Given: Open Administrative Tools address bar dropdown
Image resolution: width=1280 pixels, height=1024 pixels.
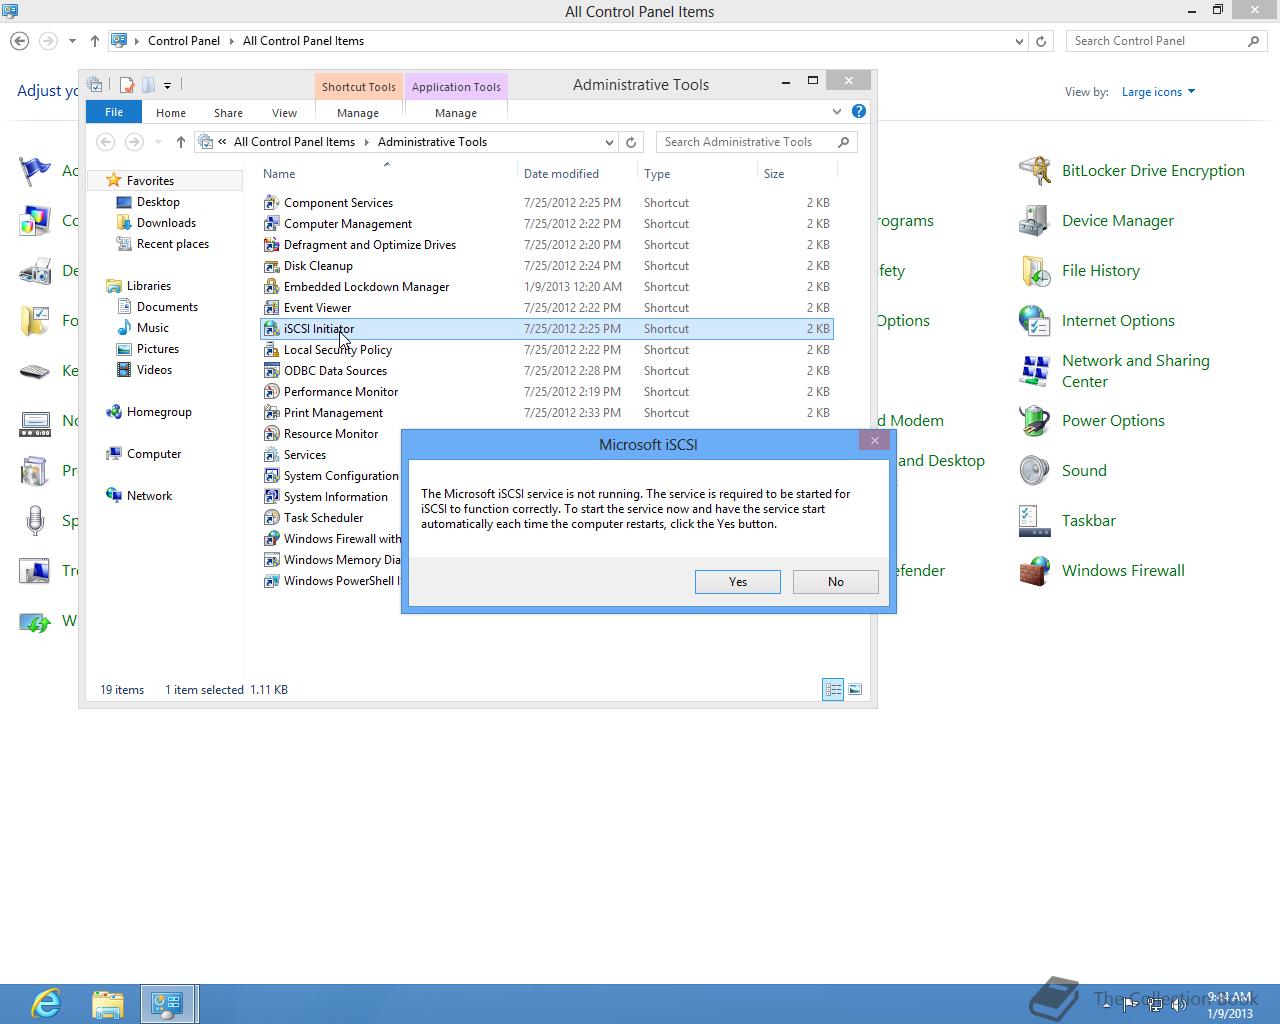Looking at the screenshot, I should point(609,142).
